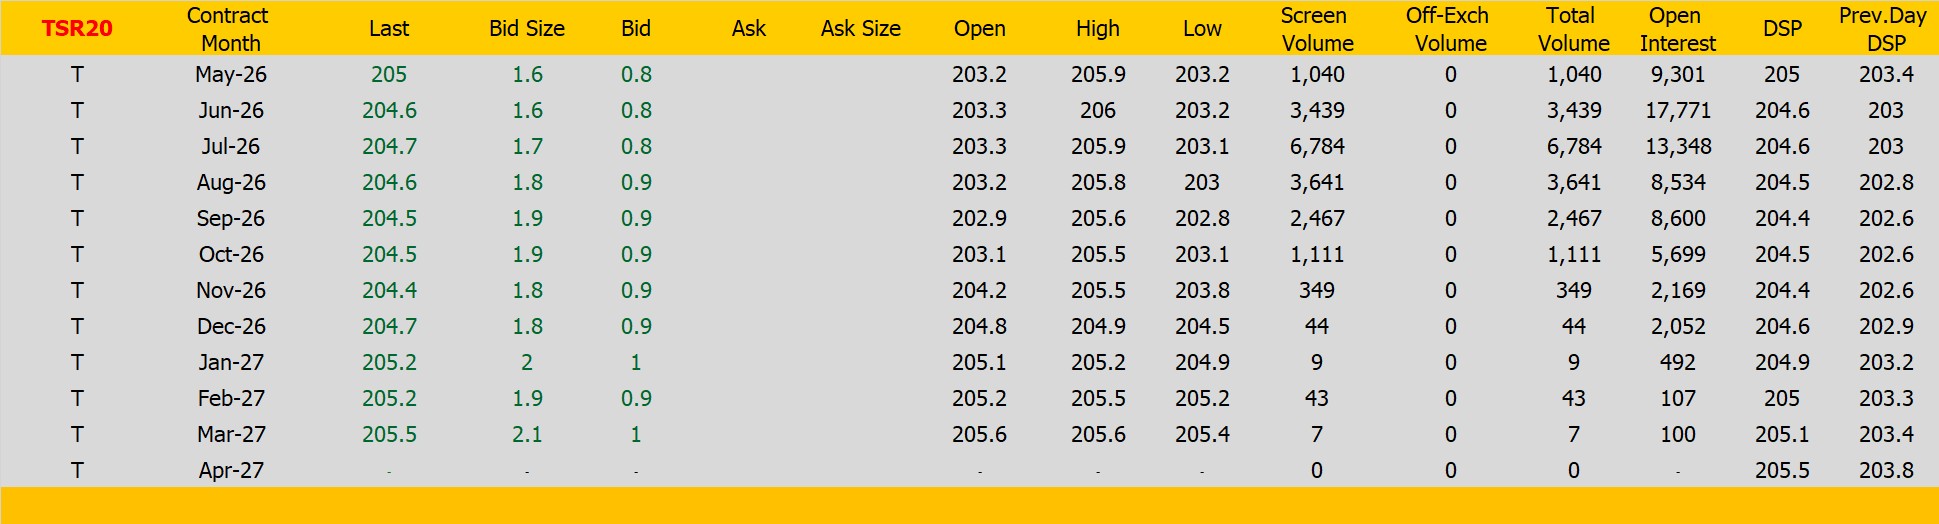Click the Screen Volume column header
The height and width of the screenshot is (524, 1939).
coord(1316,29)
